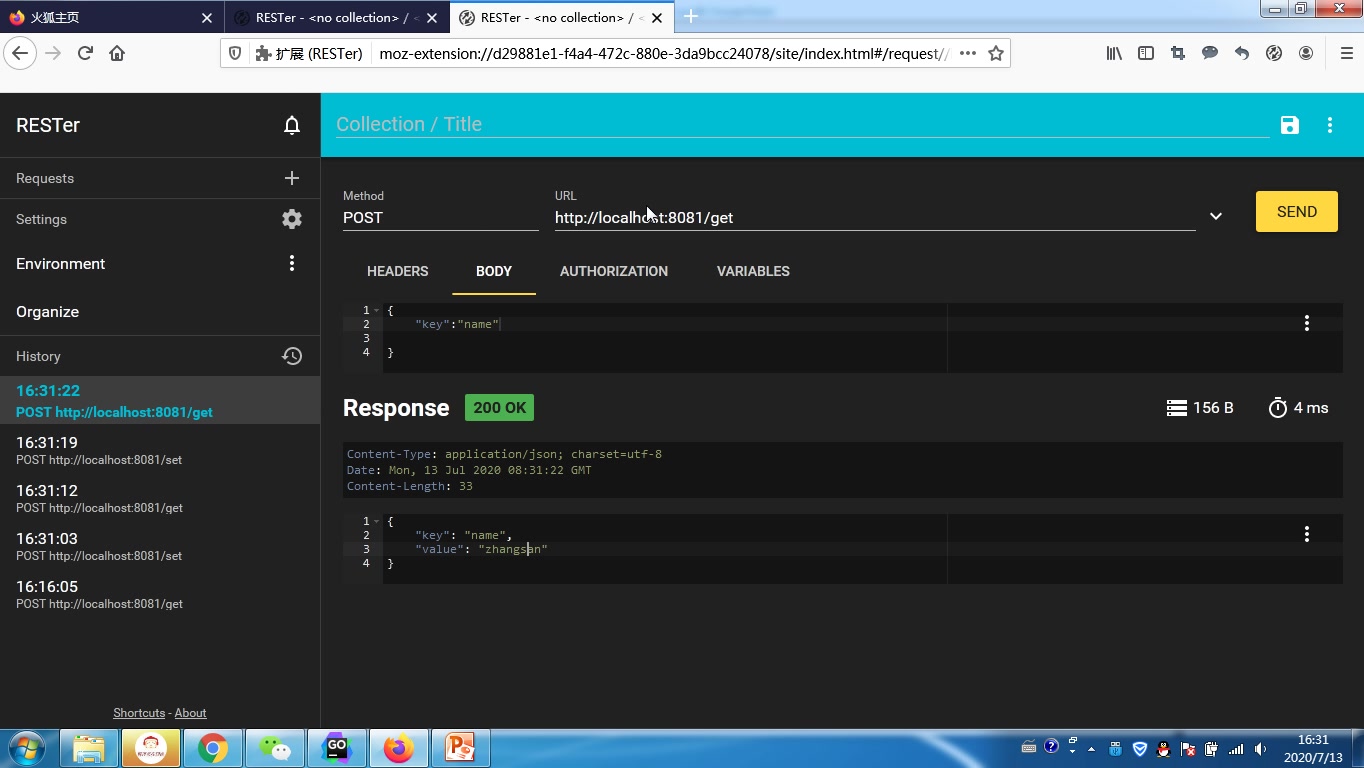Open history entry 16:16:05 POST /get
1364x768 pixels.
coord(160,594)
